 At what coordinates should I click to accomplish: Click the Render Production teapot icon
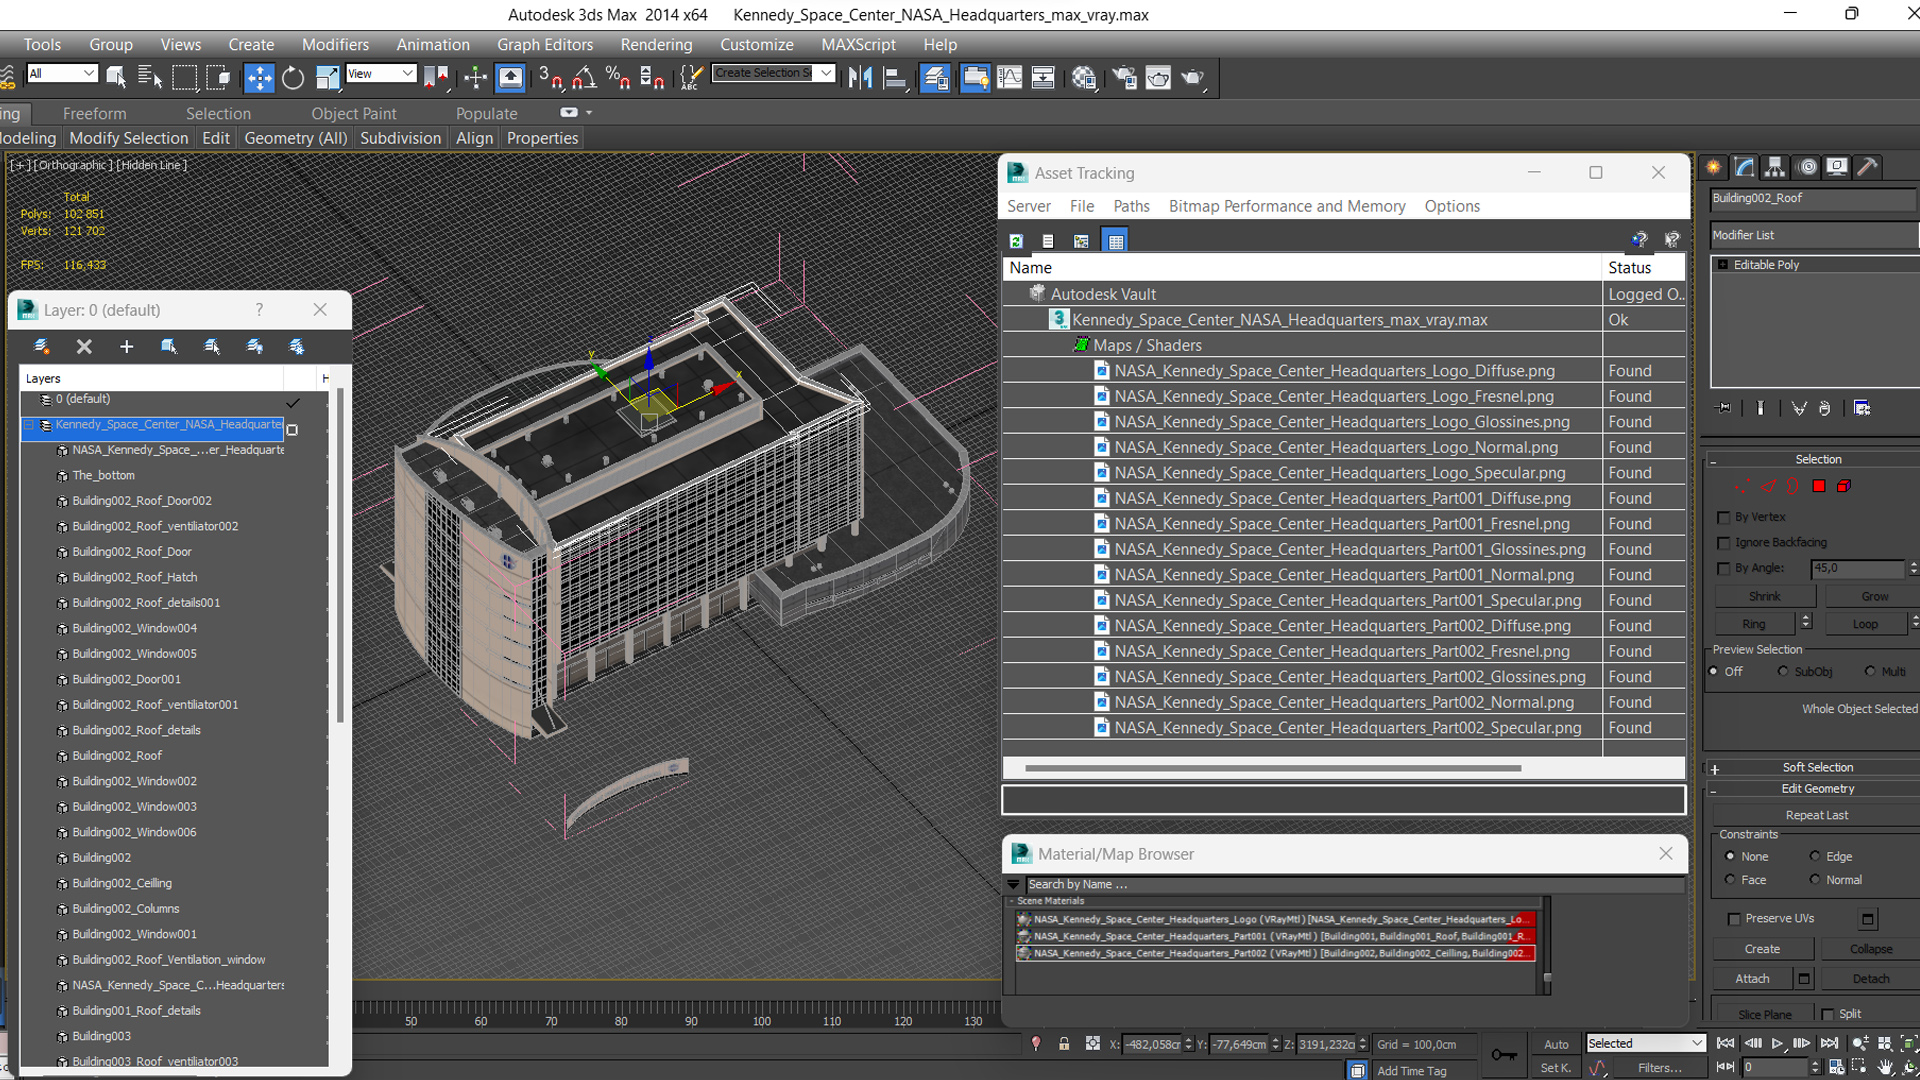tap(1193, 77)
